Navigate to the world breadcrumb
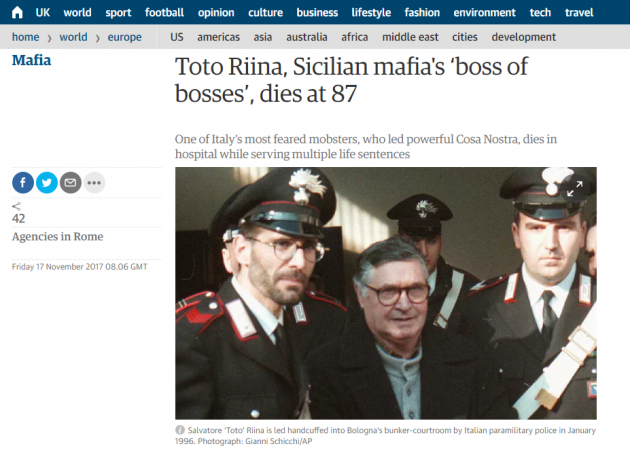Image resolution: width=630 pixels, height=459 pixels. pos(73,37)
